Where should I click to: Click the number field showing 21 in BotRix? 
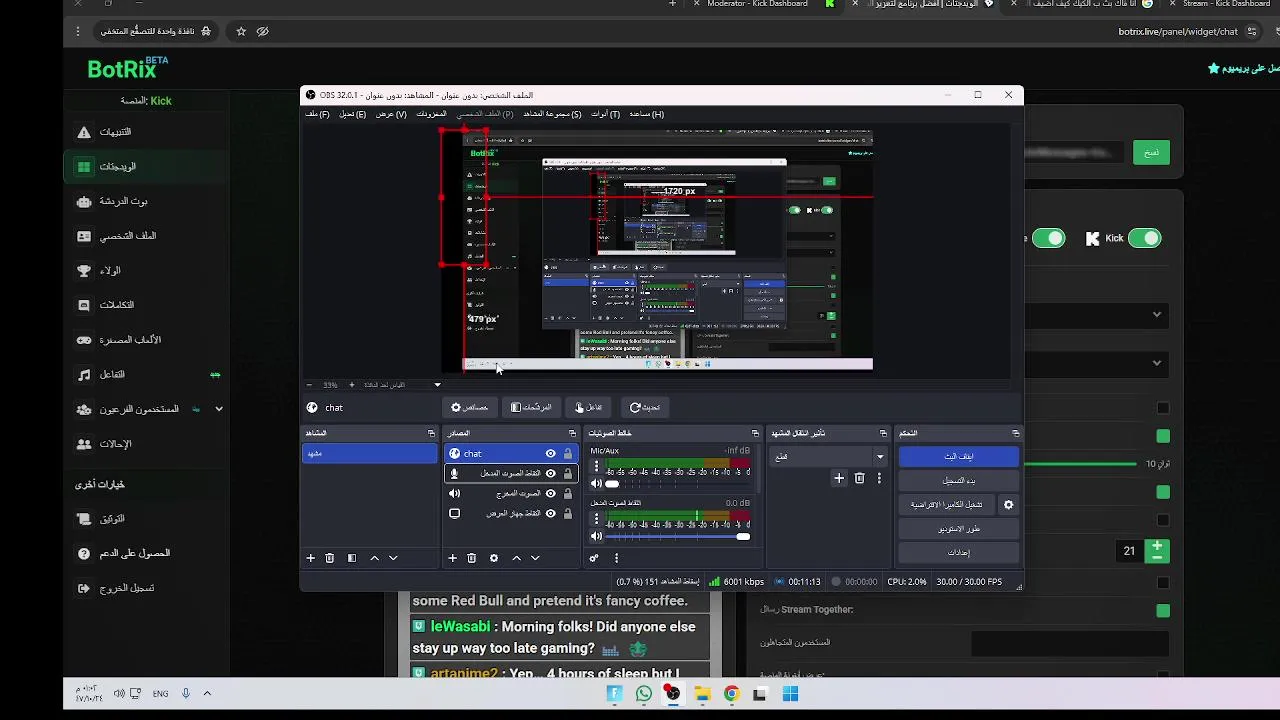1129,551
